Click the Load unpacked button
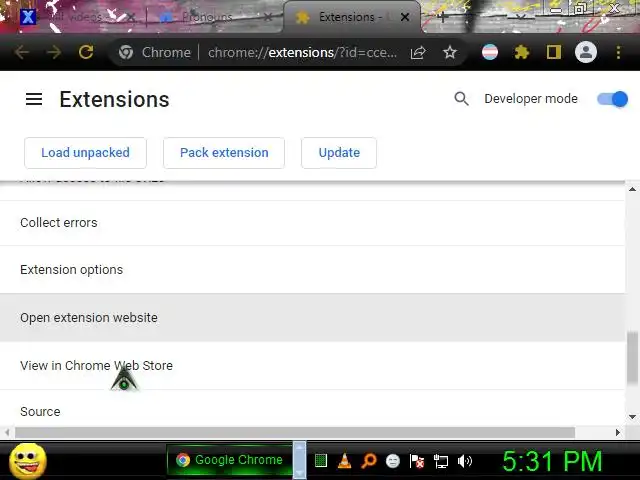 (85, 153)
